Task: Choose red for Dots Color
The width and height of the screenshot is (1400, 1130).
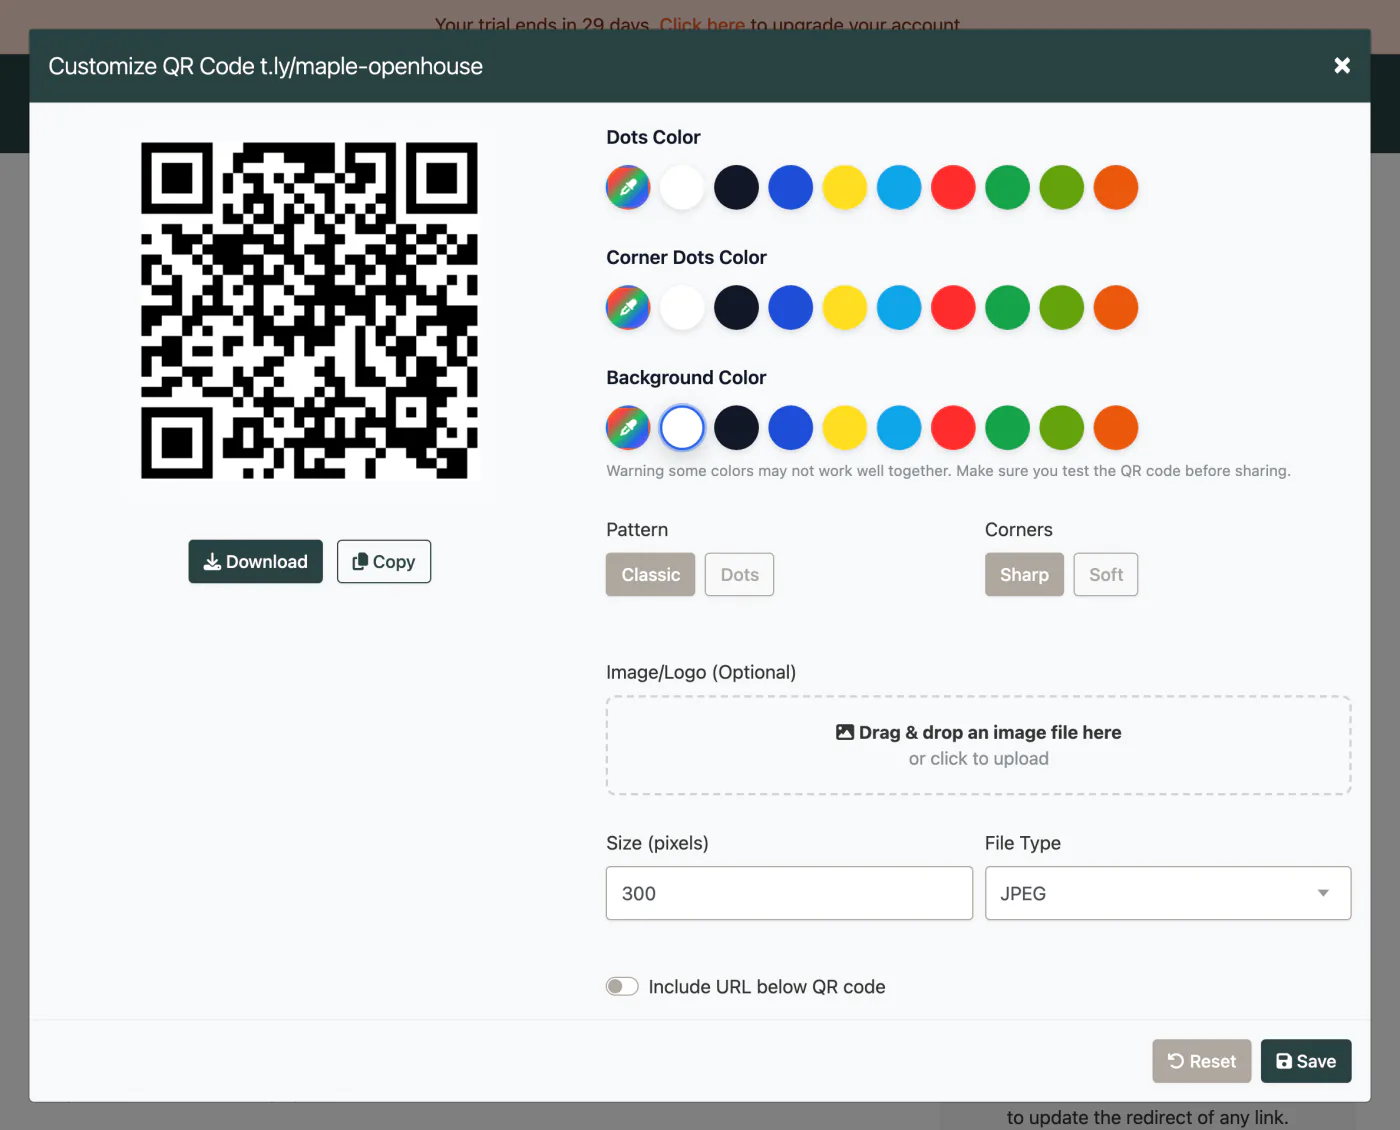Action: point(953,187)
